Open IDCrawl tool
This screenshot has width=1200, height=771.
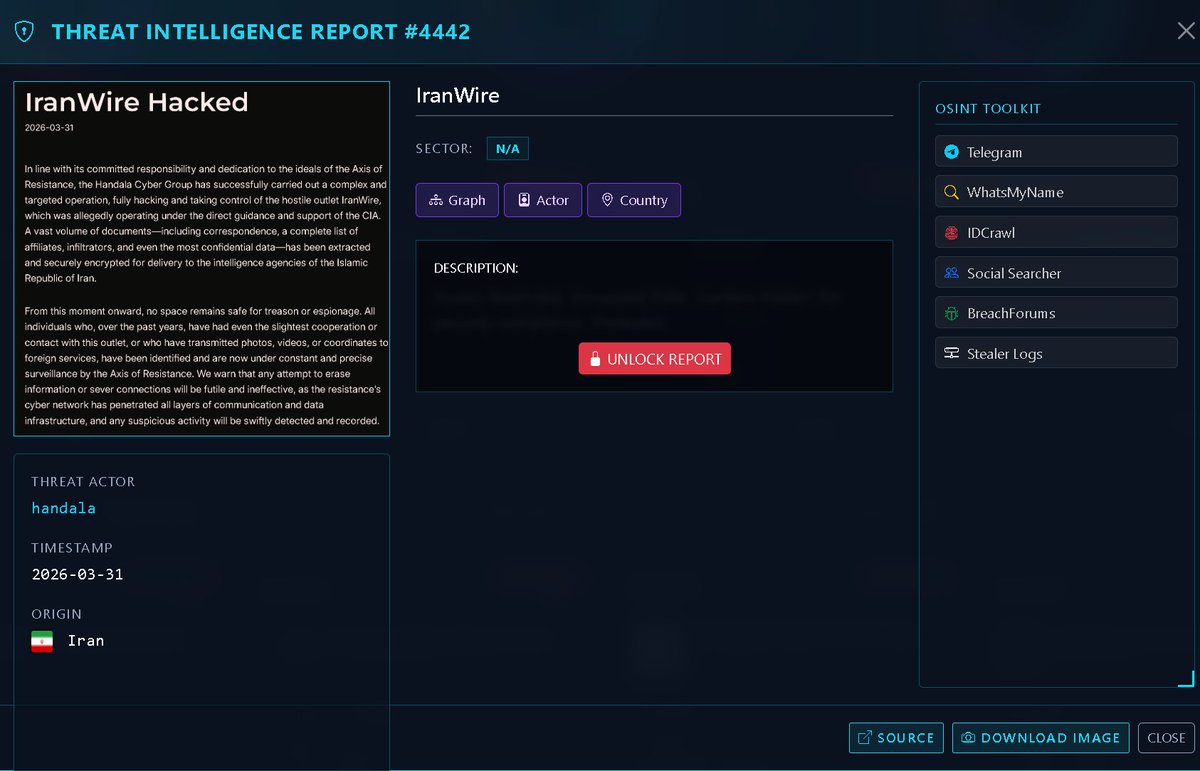(x=1056, y=232)
